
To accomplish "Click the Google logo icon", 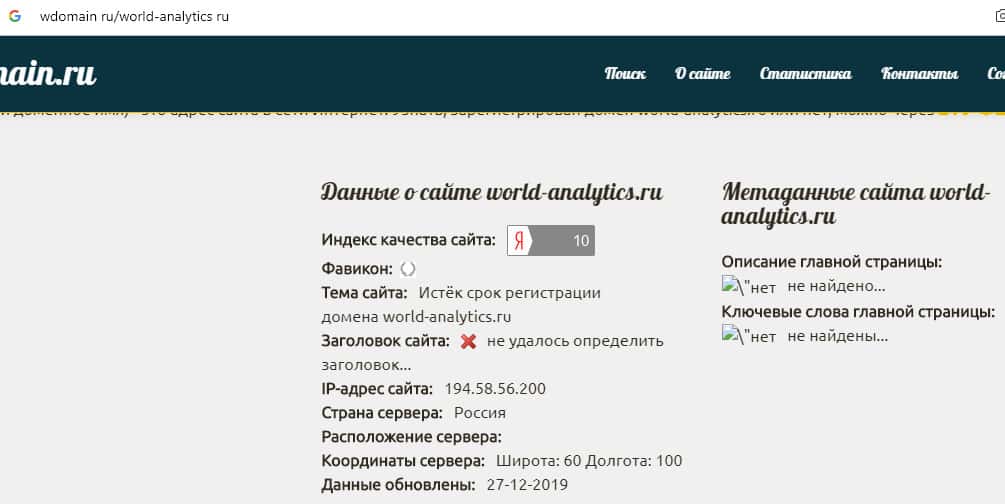I will [x=14, y=16].
